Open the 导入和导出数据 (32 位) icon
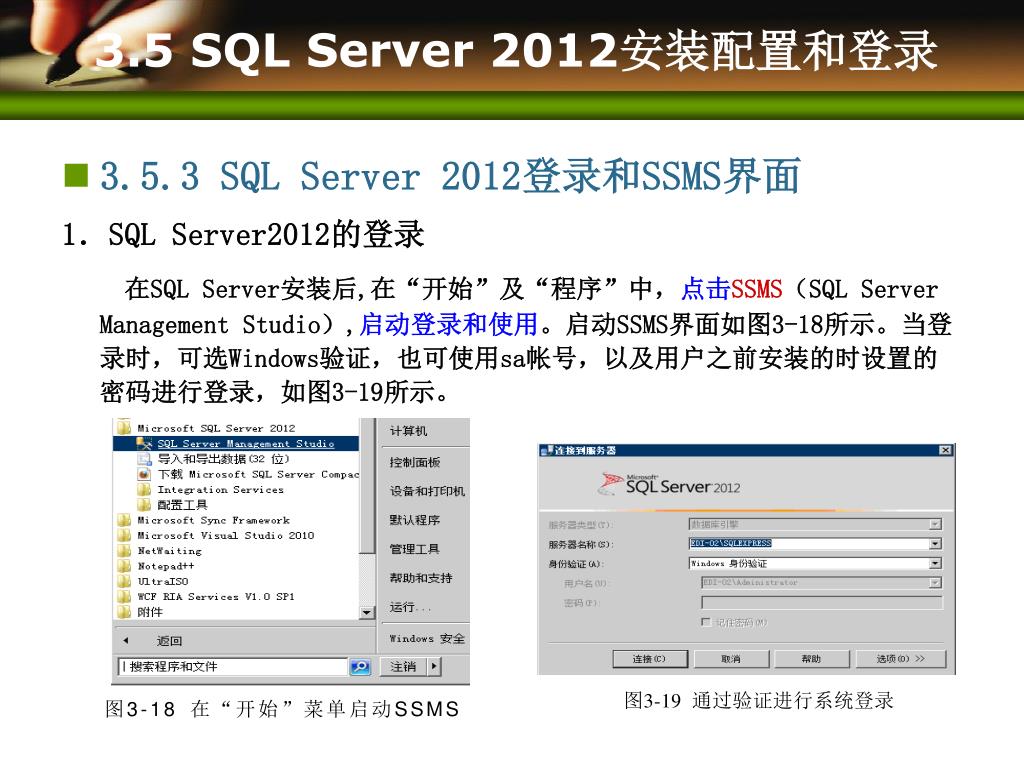1024x768 pixels. (145, 459)
